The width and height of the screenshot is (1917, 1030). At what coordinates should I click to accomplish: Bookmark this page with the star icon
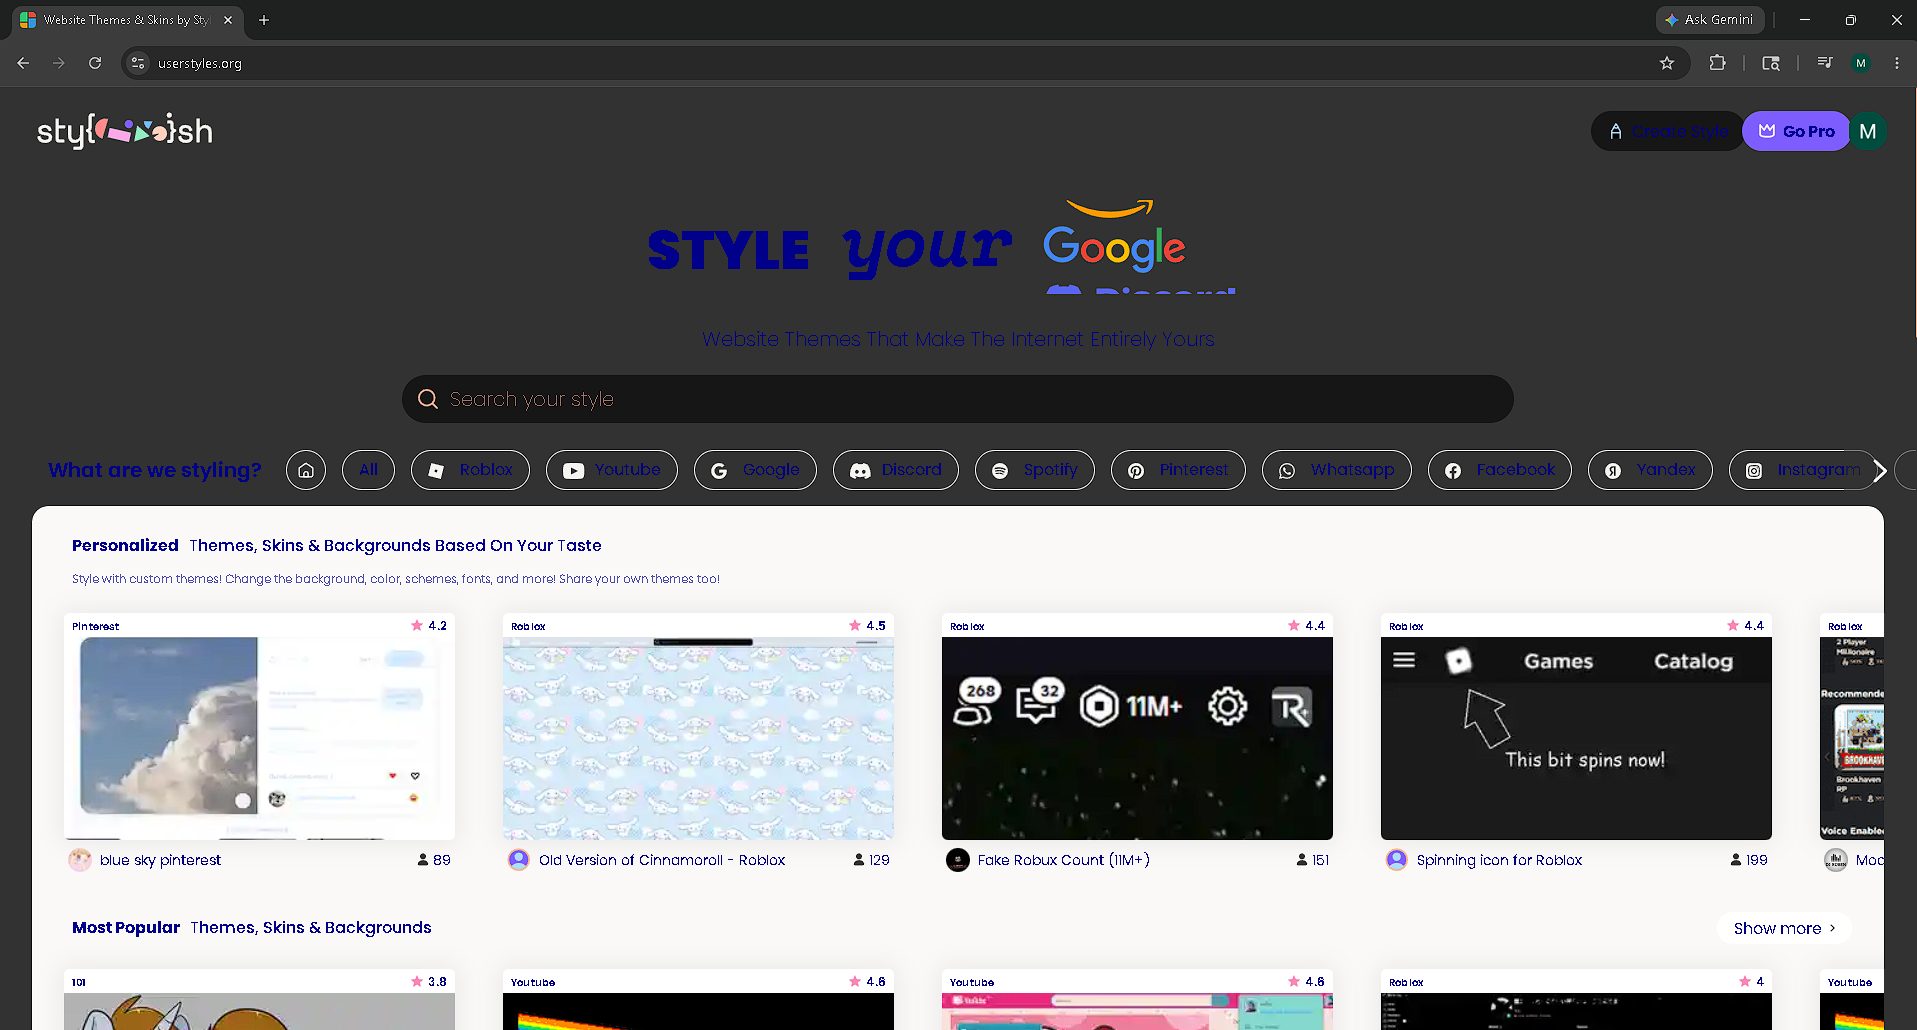pos(1667,63)
